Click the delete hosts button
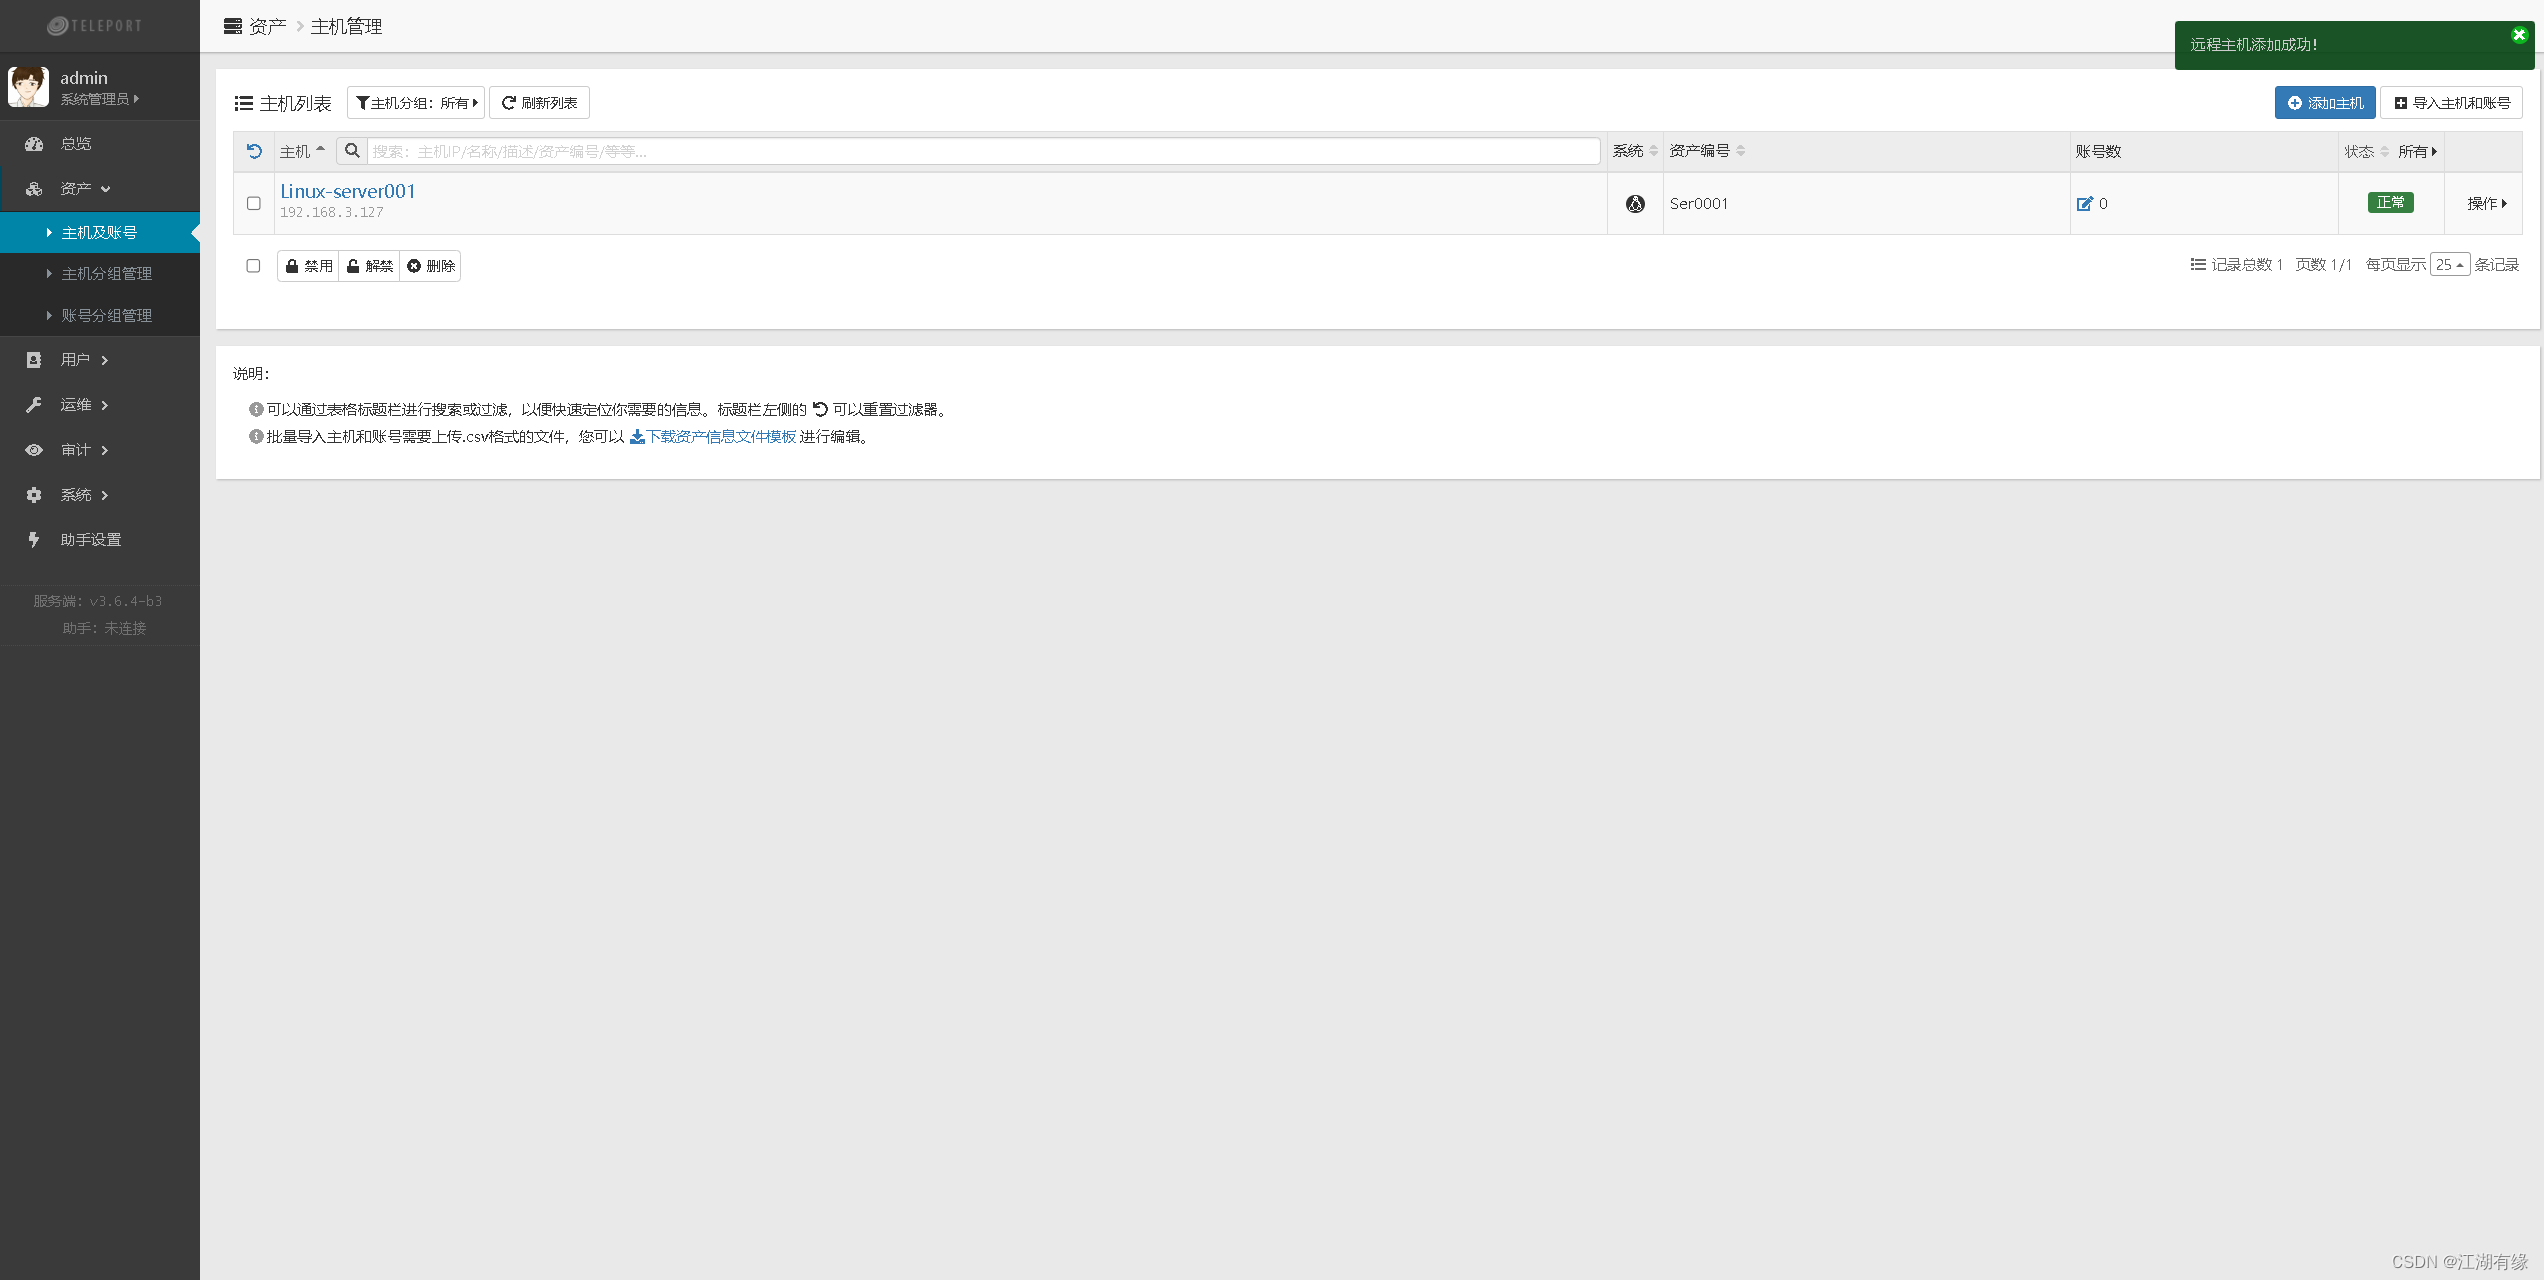Screen dimensions: 2544x1280 point(431,266)
